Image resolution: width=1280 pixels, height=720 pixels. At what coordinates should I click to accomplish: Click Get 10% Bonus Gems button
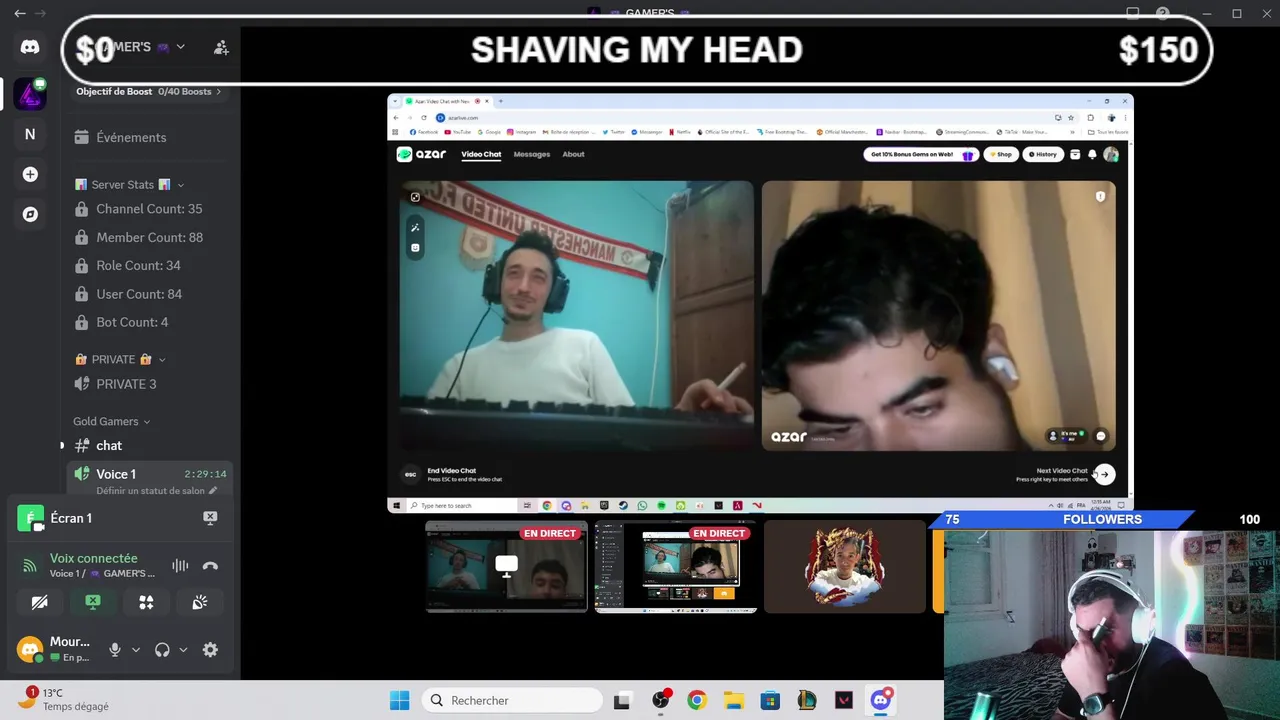pyautogui.click(x=921, y=154)
